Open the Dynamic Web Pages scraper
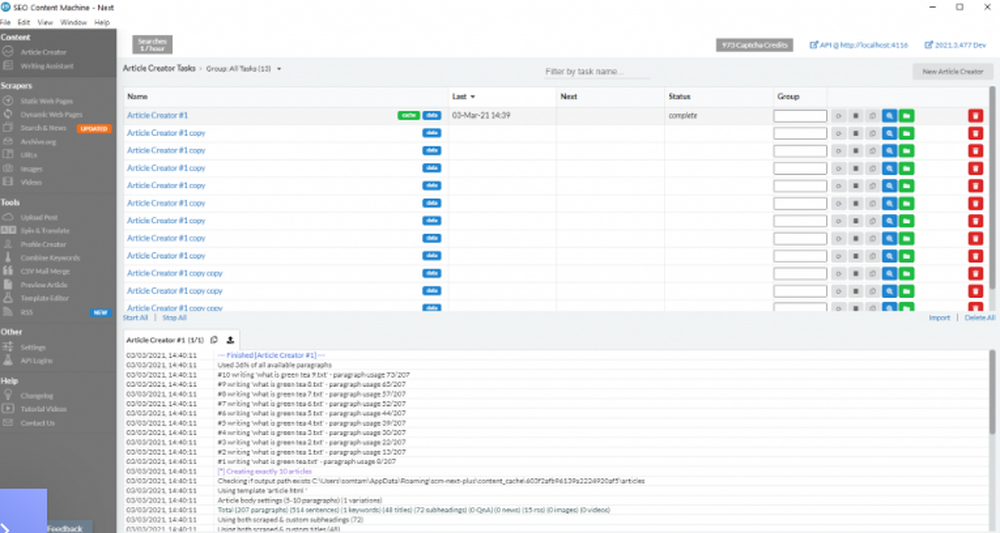Image resolution: width=1000 pixels, height=533 pixels. click(x=51, y=115)
